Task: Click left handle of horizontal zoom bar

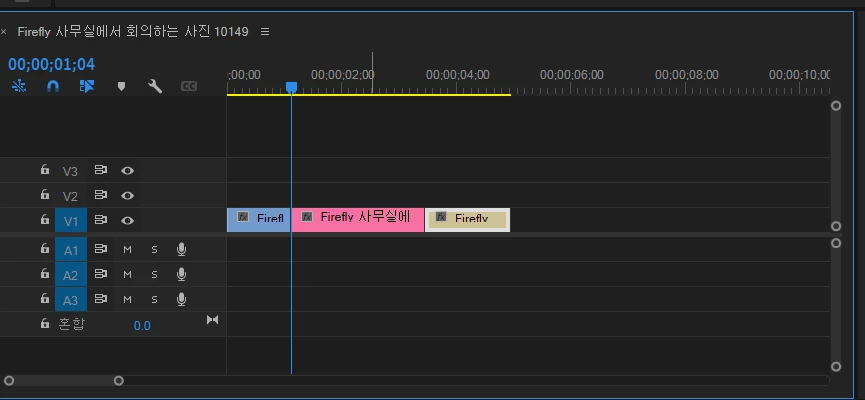Action: 8,380
